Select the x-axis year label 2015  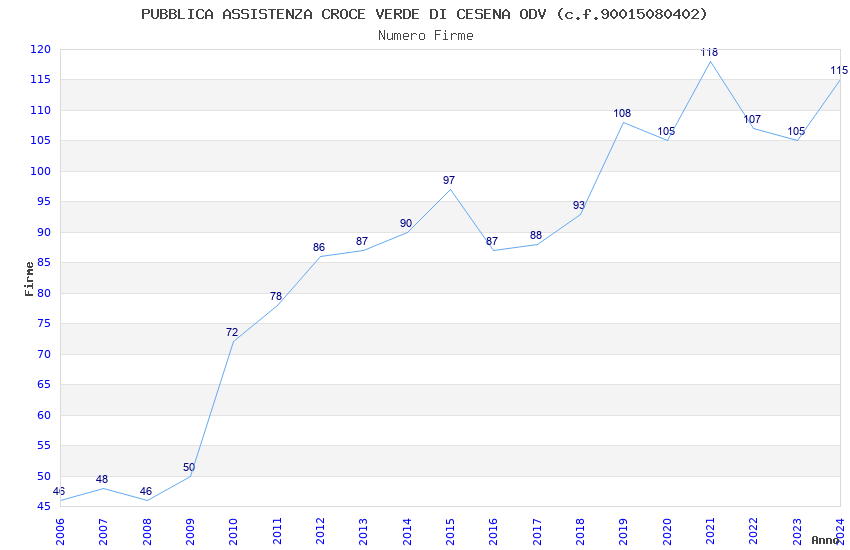(x=450, y=532)
